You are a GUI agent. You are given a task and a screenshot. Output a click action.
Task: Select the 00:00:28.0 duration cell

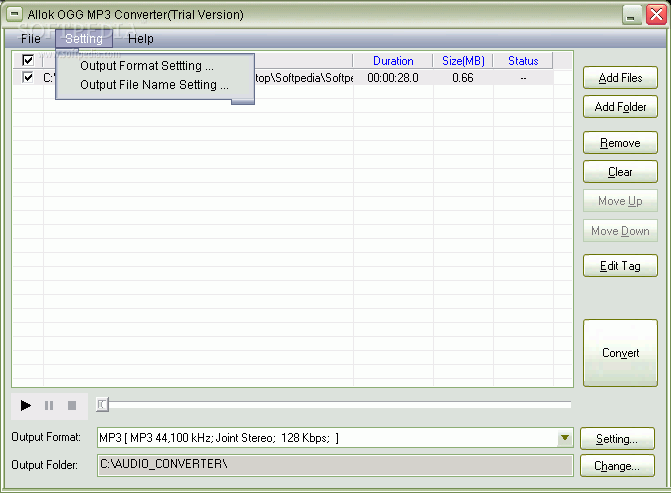point(393,78)
